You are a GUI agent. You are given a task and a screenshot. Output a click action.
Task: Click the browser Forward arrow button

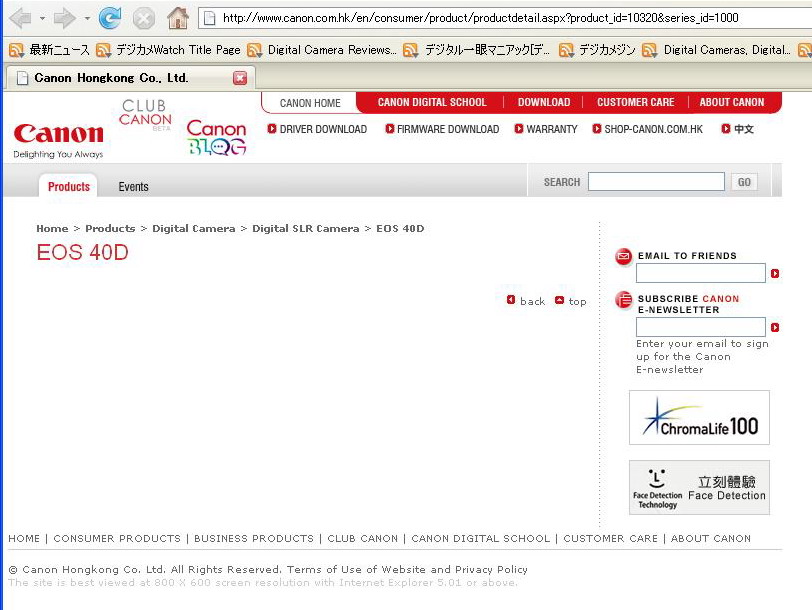click(65, 18)
